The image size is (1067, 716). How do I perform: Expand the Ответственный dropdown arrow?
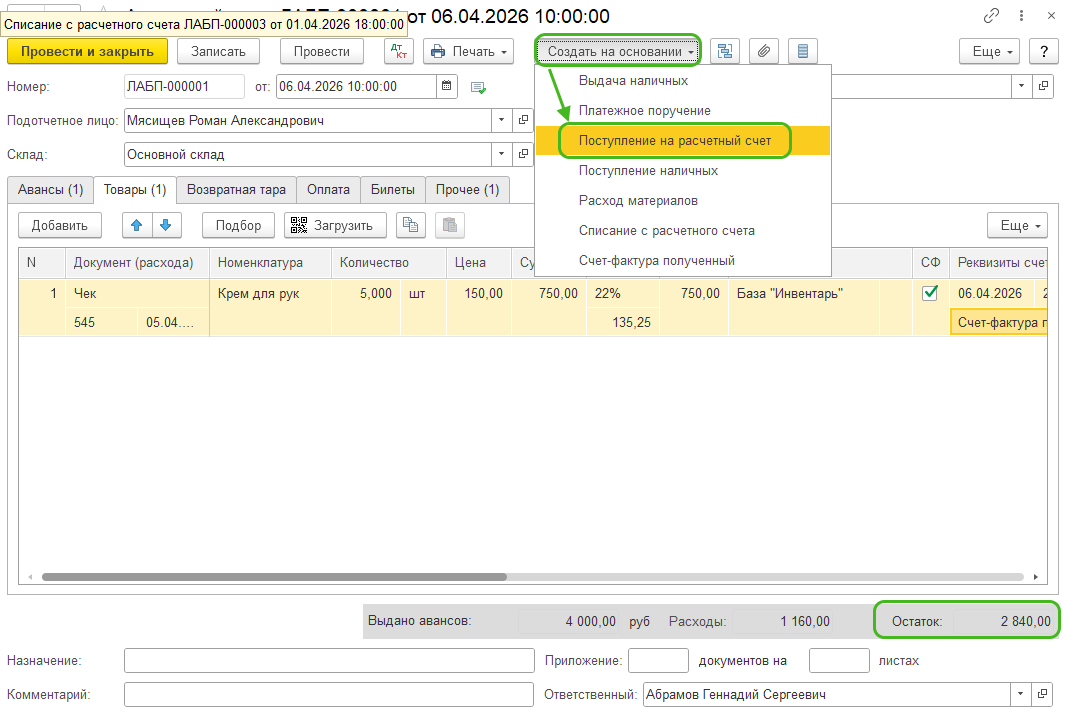(1020, 694)
